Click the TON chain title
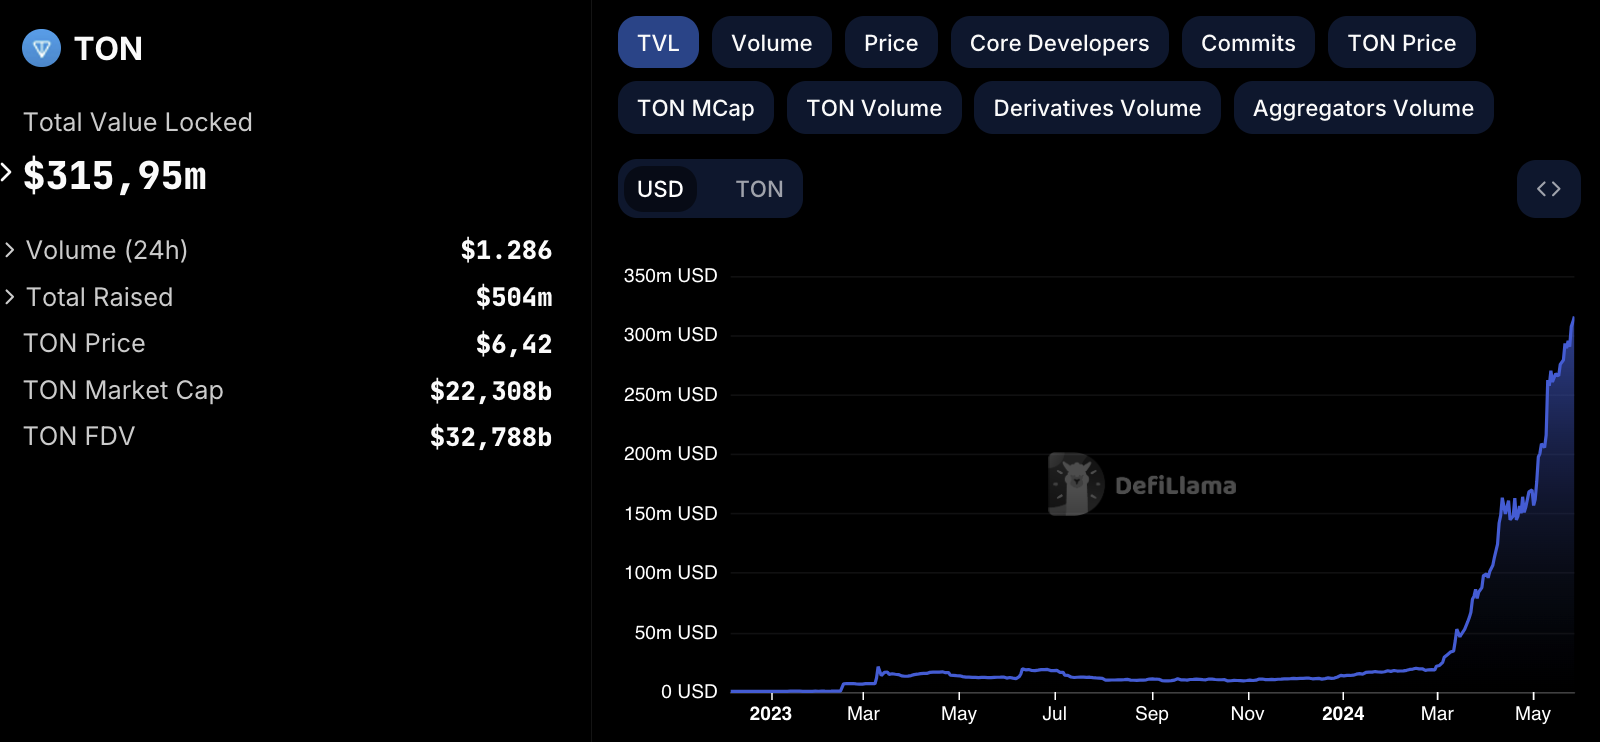This screenshot has width=1600, height=742. pyautogui.click(x=108, y=48)
